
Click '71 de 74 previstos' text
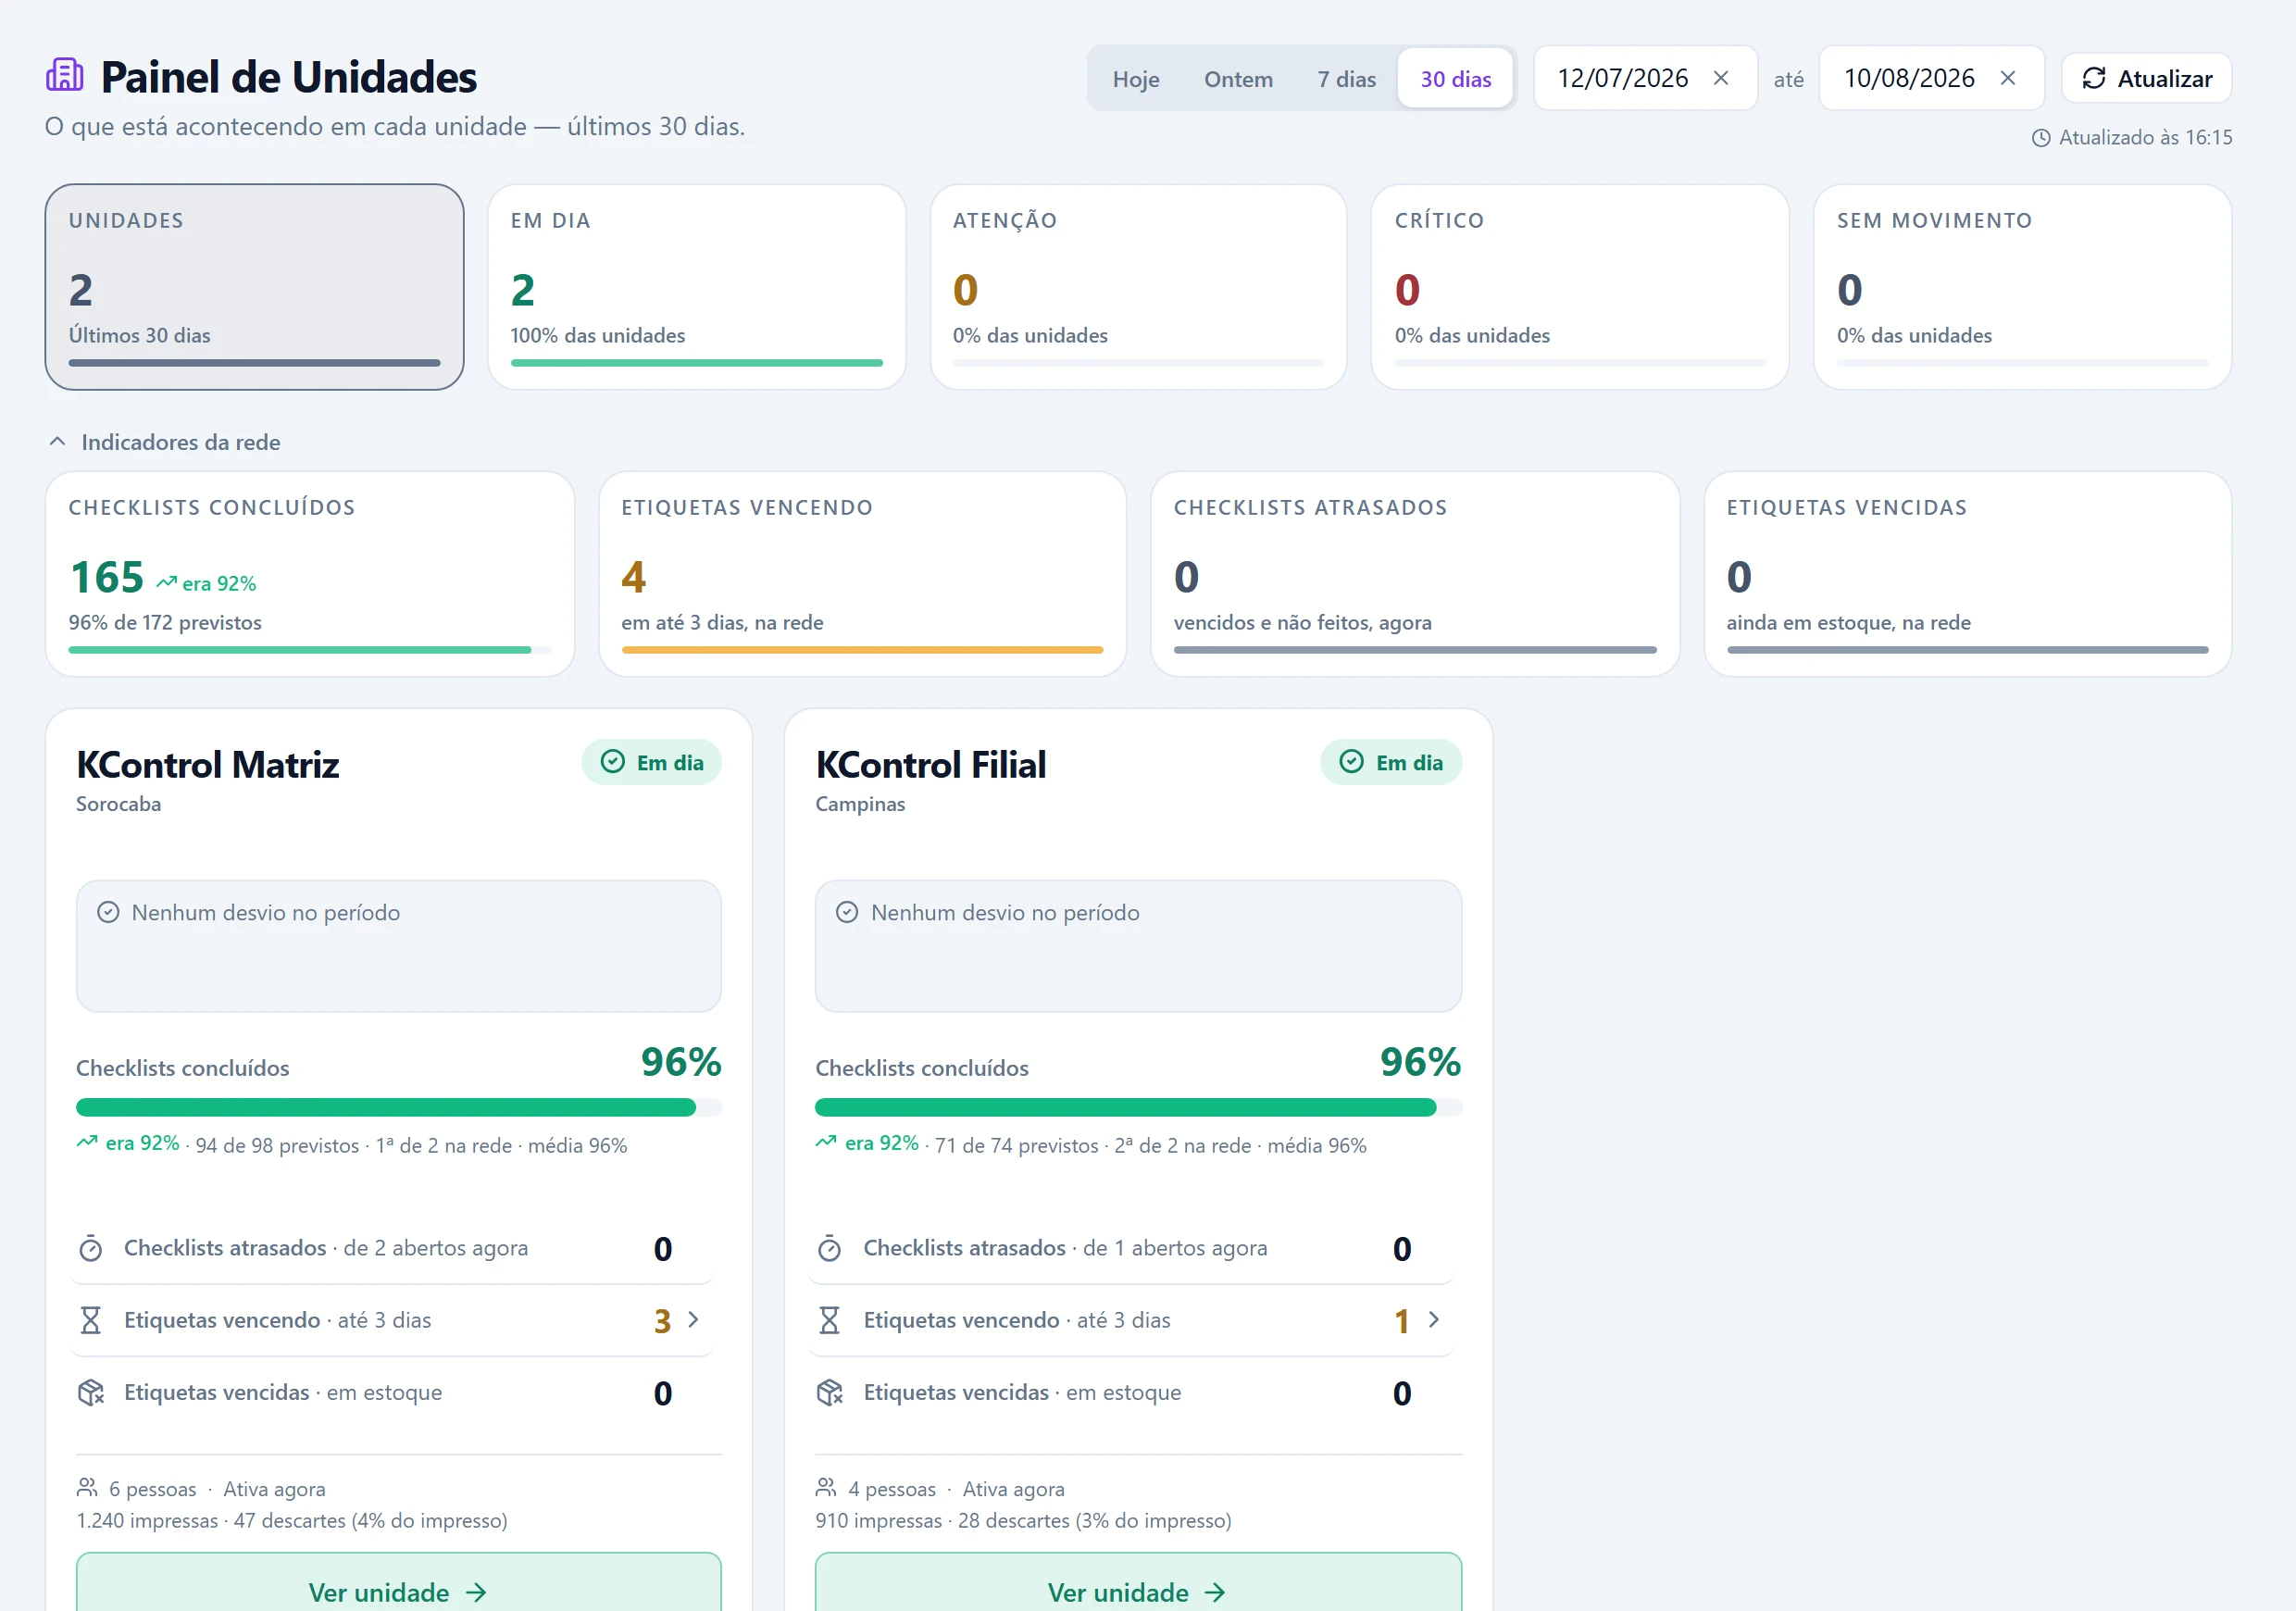pyautogui.click(x=1016, y=1146)
